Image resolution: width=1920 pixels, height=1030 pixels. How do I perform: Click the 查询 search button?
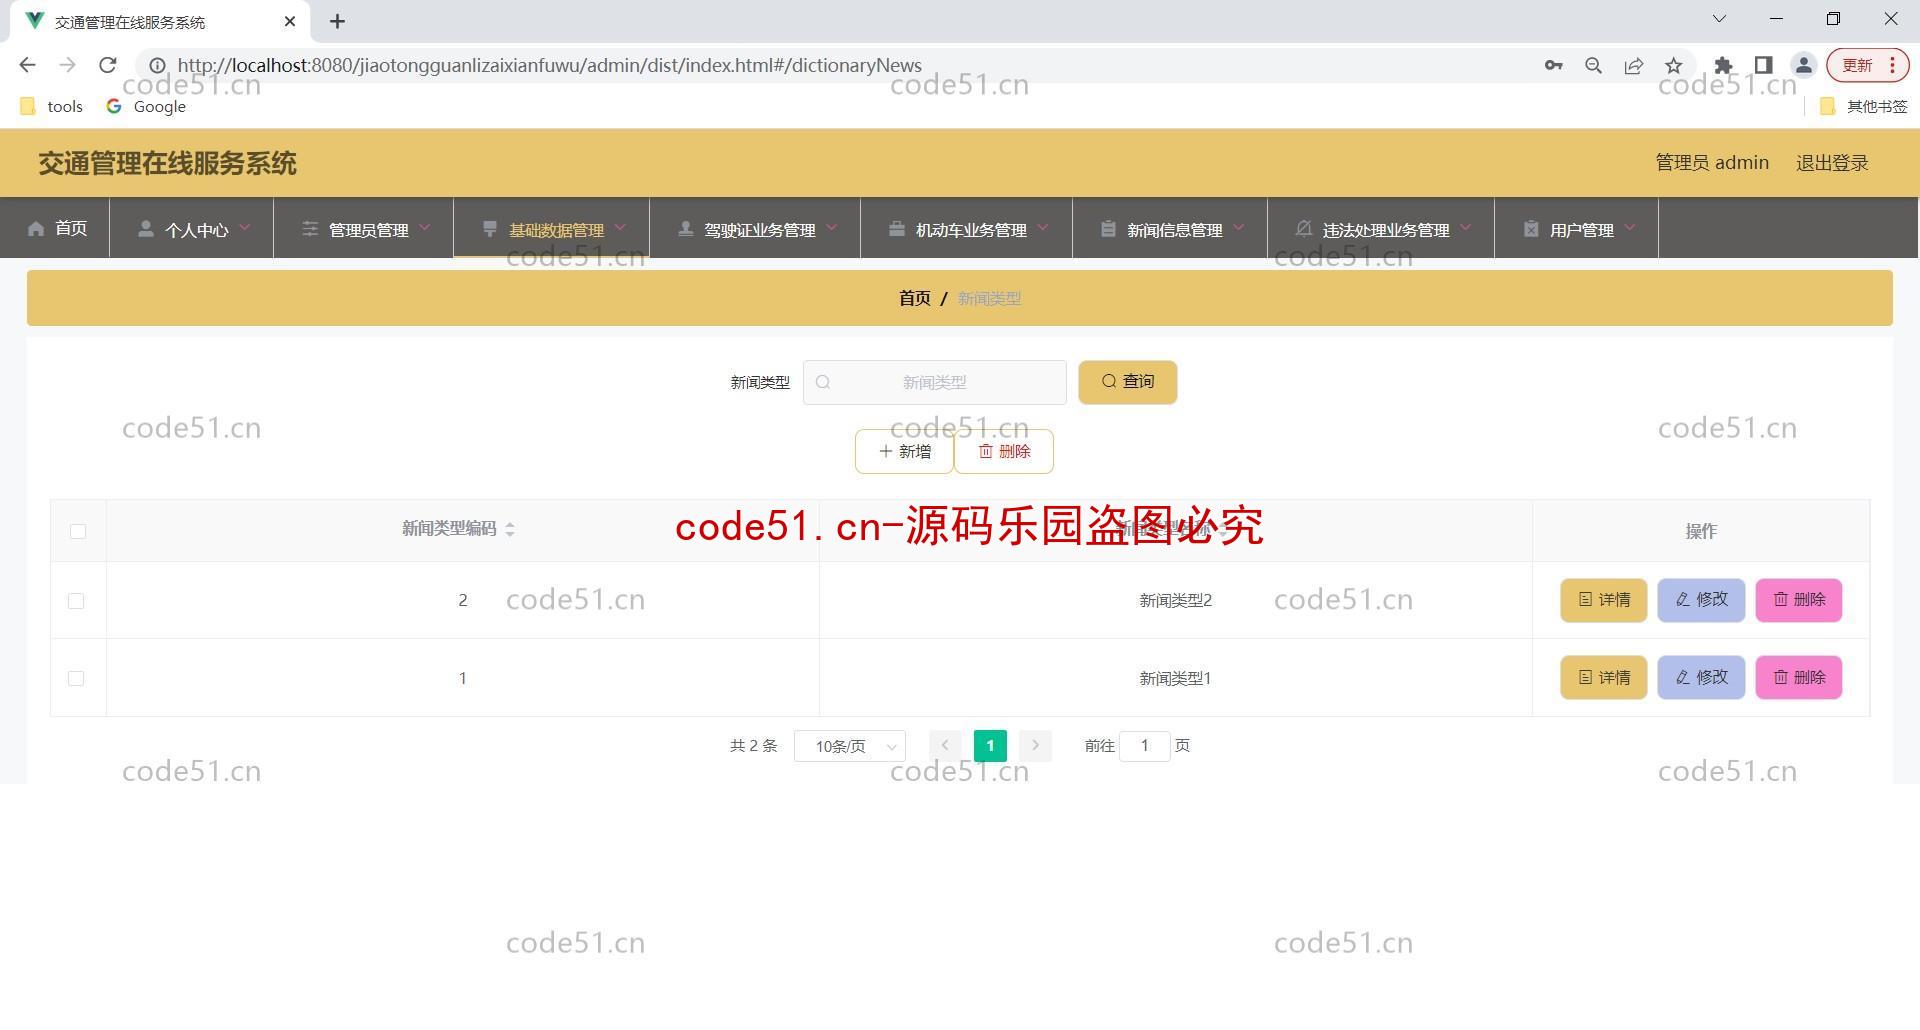pyautogui.click(x=1127, y=382)
